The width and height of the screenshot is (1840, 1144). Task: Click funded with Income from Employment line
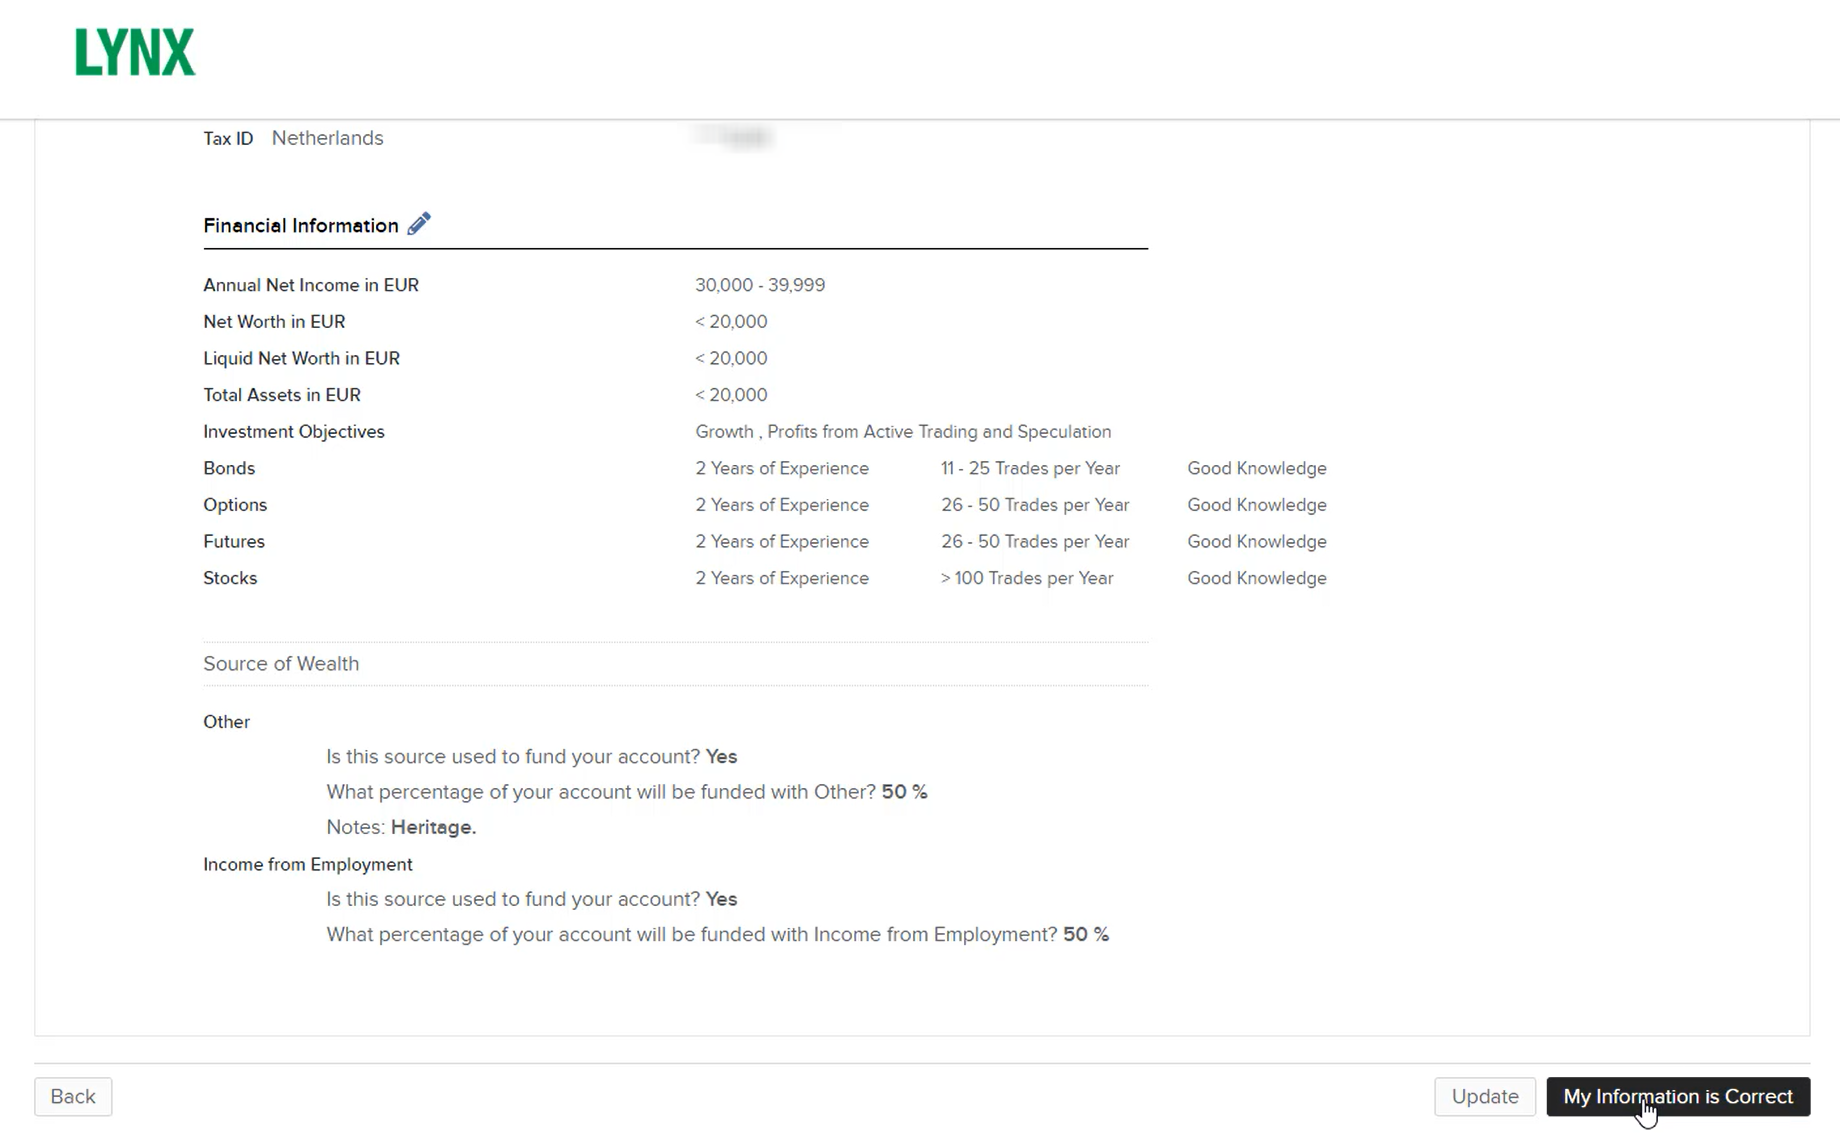pos(718,935)
